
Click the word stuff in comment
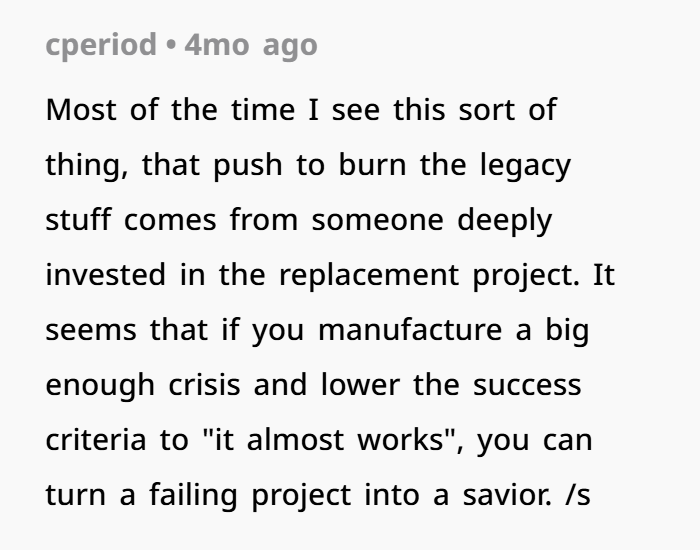coord(78,219)
